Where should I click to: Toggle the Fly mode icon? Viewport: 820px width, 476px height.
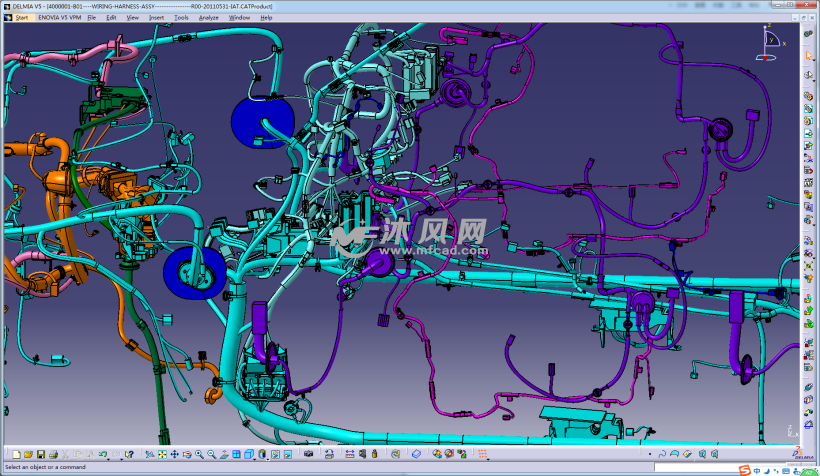[x=149, y=454]
